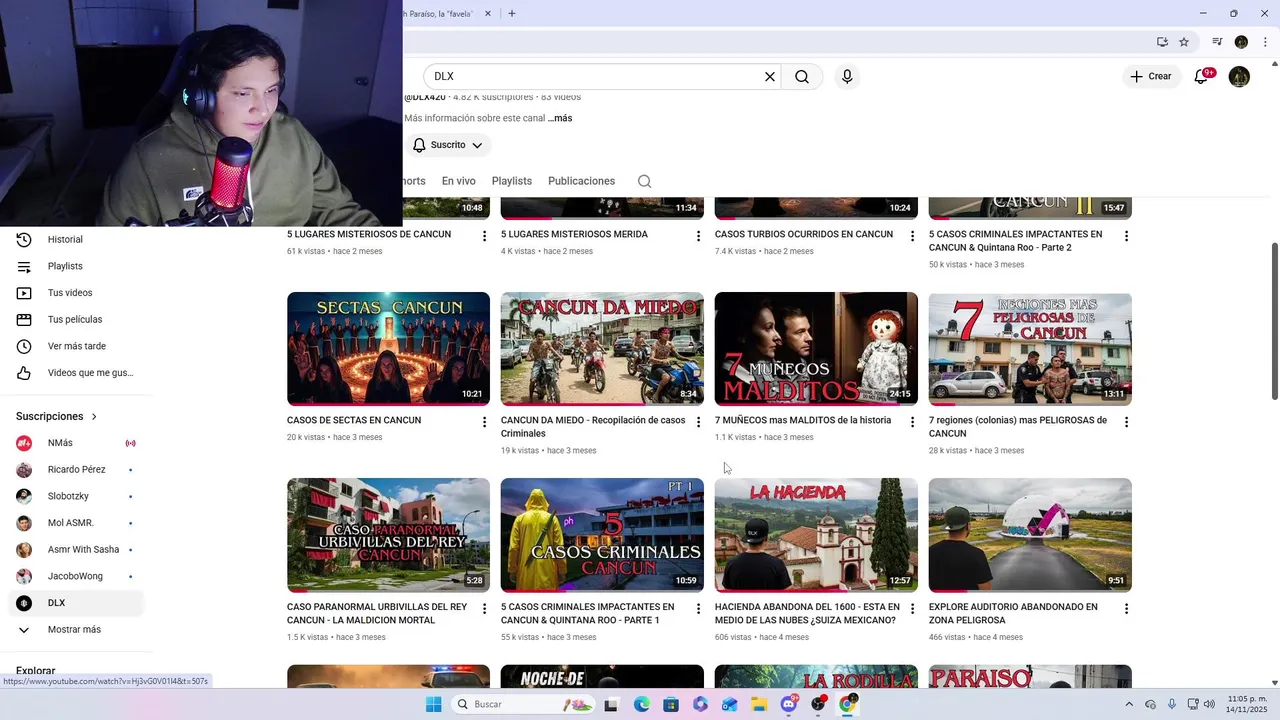This screenshot has width=1280, height=720.
Task: Switch to the Publicaciones tab
Action: click(581, 181)
